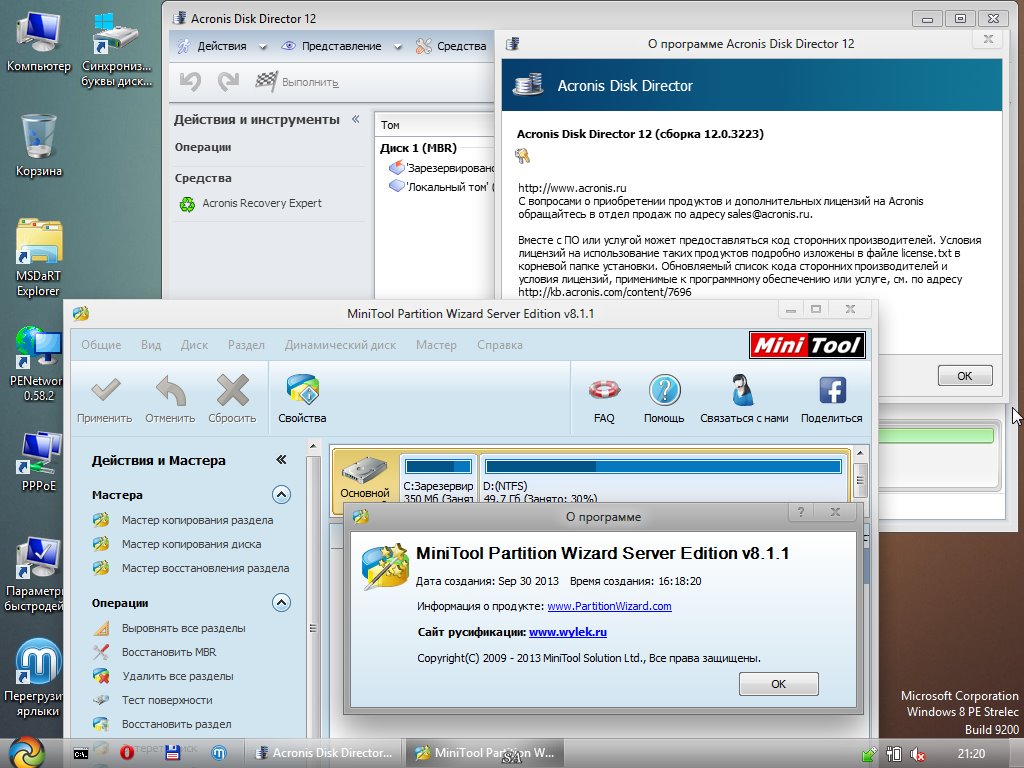Open the Диск menu in MiniTool
Viewport: 1024px width, 768px height.
(x=195, y=345)
